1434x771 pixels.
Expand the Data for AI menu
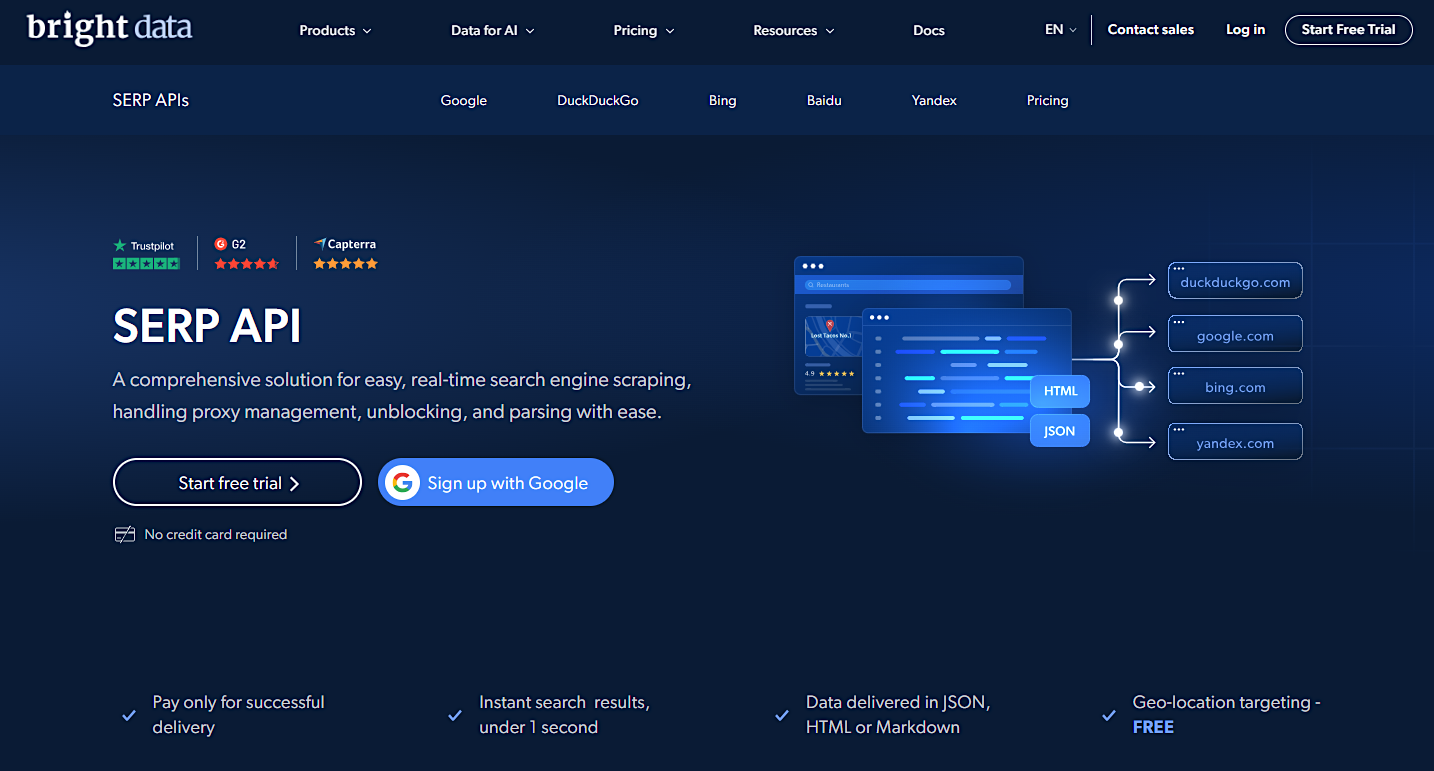(x=493, y=30)
